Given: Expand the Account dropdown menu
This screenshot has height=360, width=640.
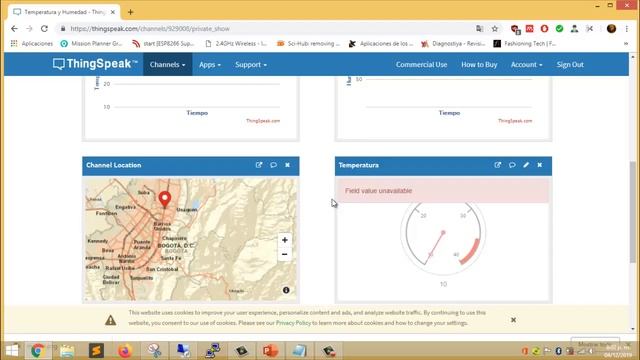Looking at the screenshot, I should (x=527, y=64).
